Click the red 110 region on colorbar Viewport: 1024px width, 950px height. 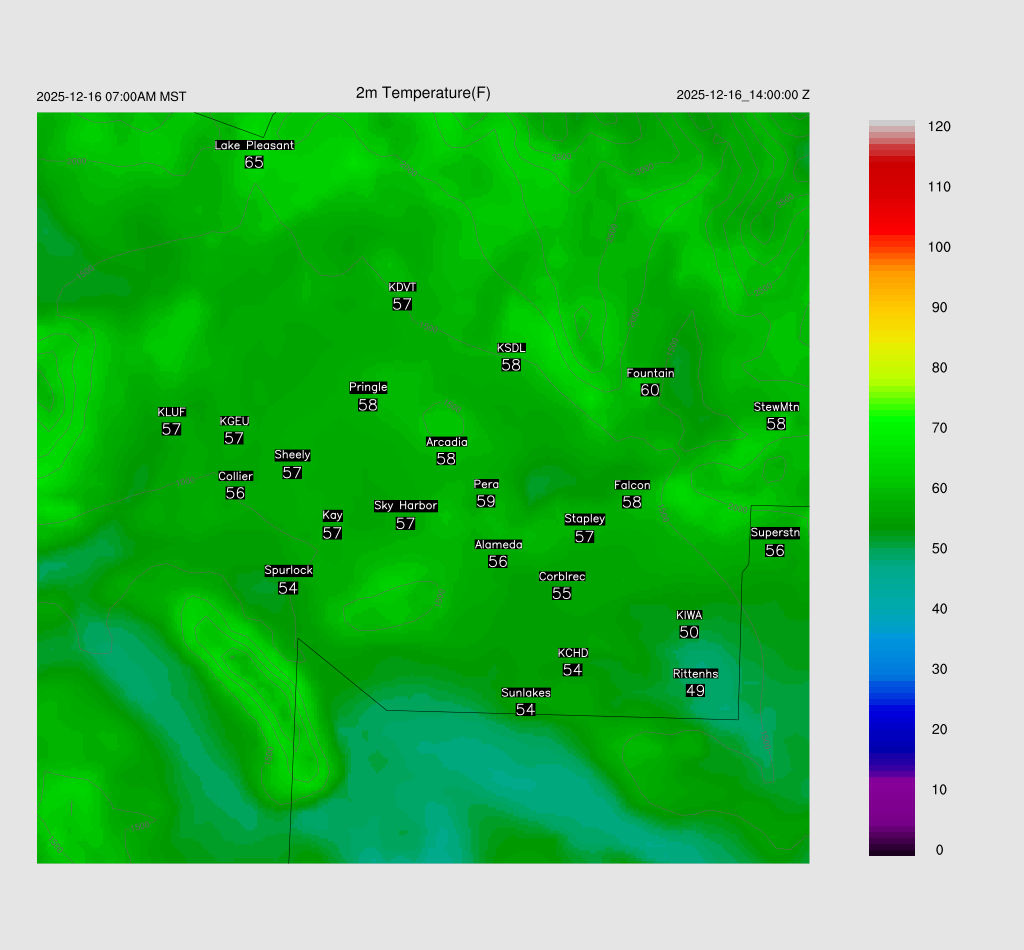(x=891, y=187)
